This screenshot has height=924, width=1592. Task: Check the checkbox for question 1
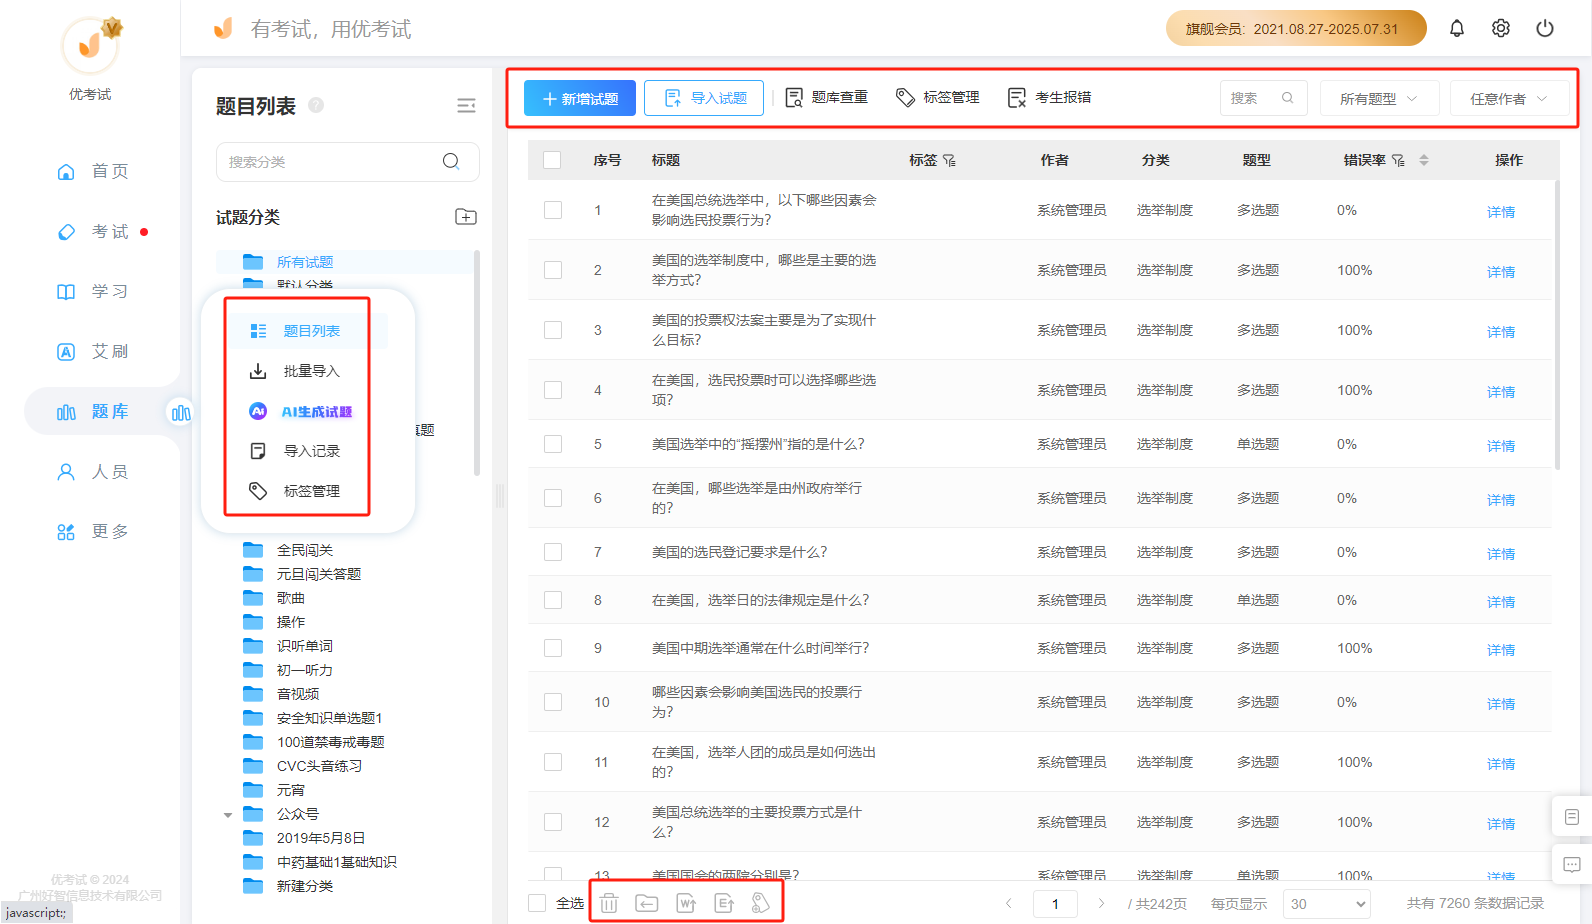tap(553, 210)
